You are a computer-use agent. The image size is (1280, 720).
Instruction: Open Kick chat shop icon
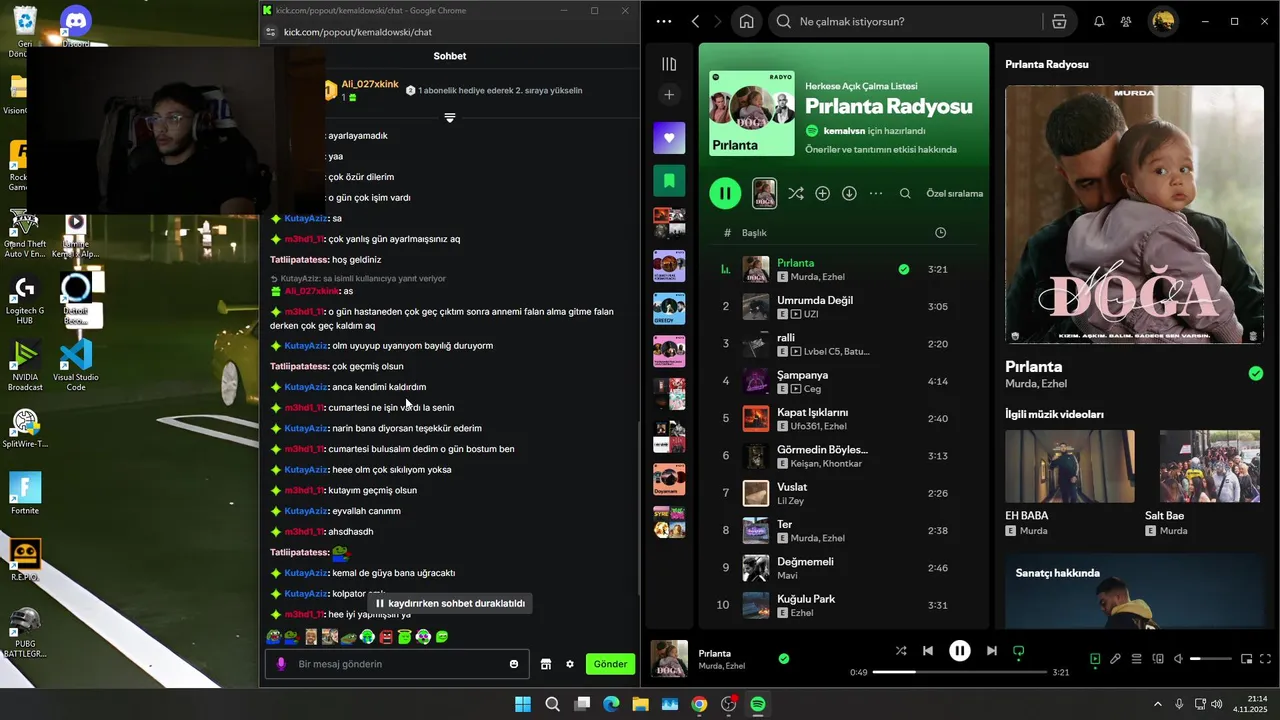coord(546,664)
